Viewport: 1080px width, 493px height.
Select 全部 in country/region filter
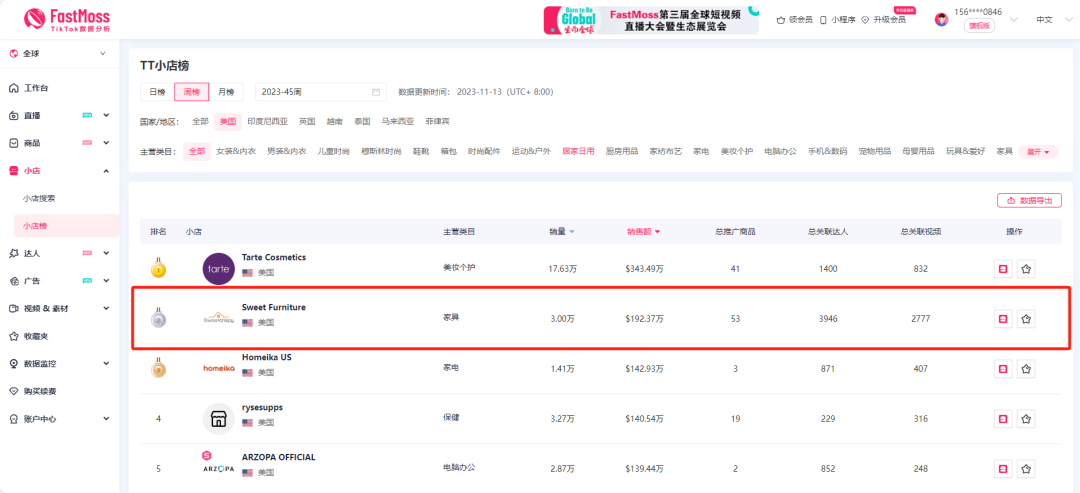coord(200,121)
